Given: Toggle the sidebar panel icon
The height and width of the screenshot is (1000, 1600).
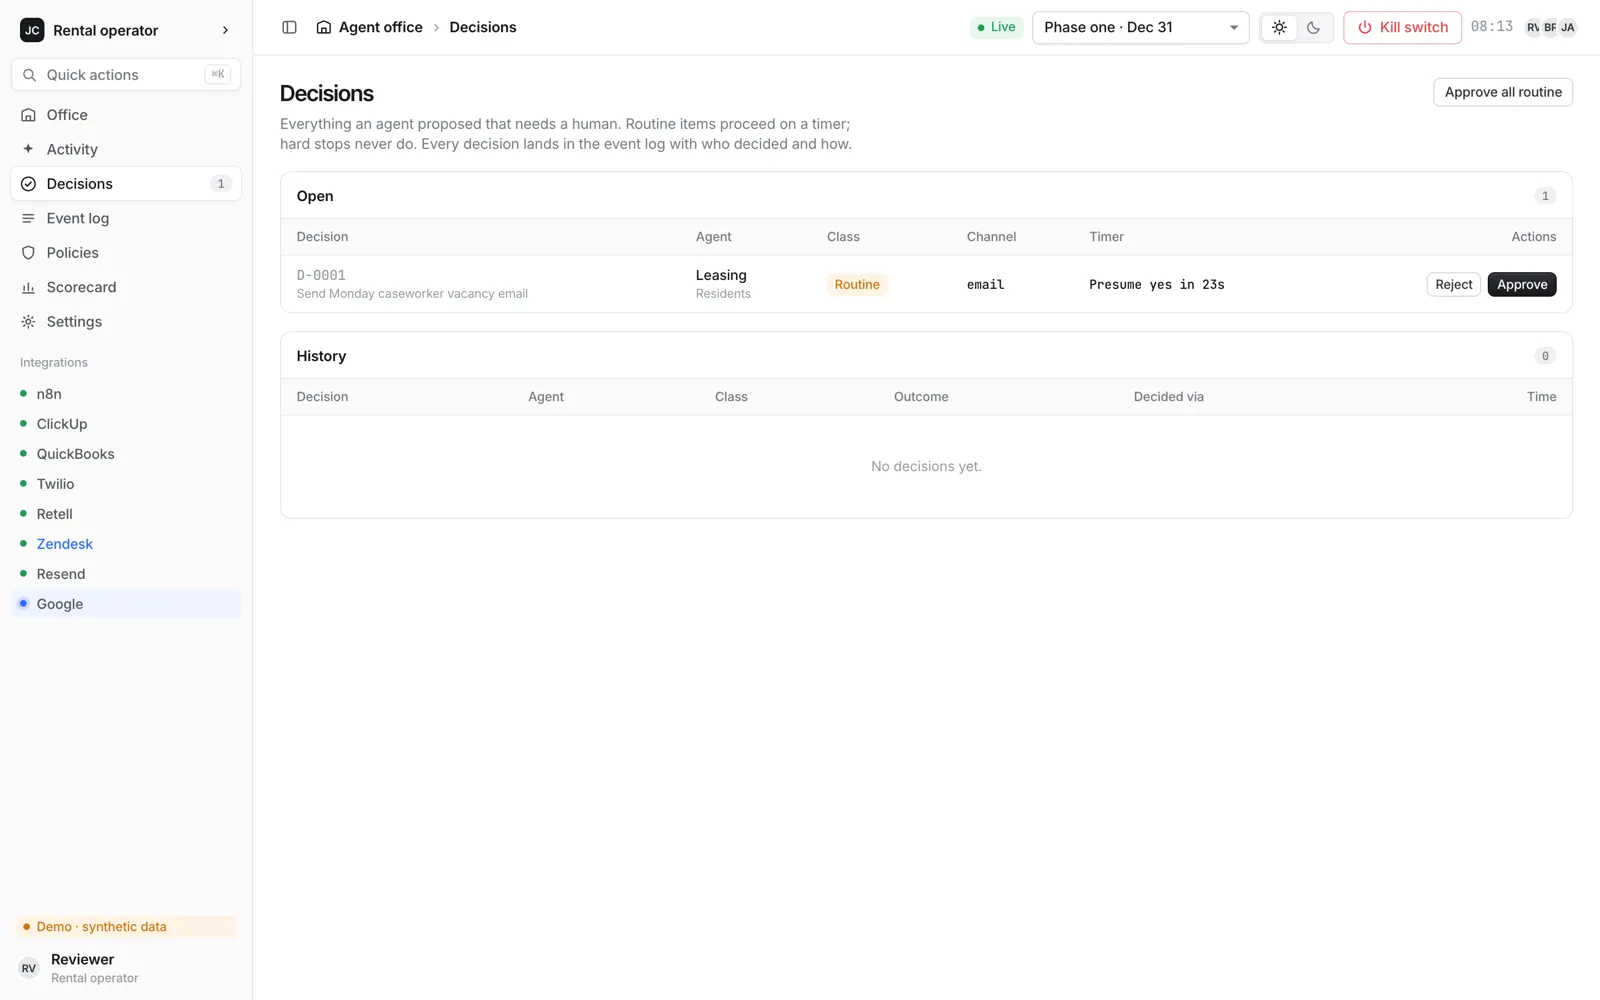Looking at the screenshot, I should pos(289,27).
